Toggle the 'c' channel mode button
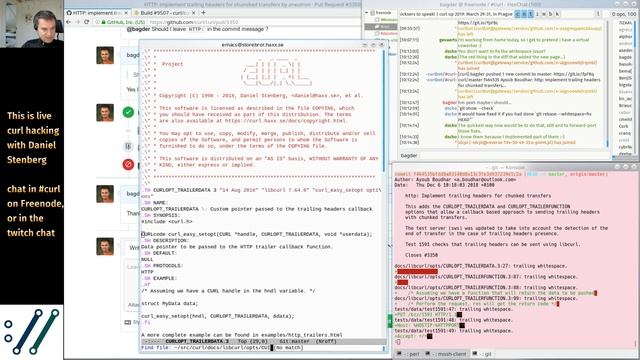640x360 pixels. point(517,14)
